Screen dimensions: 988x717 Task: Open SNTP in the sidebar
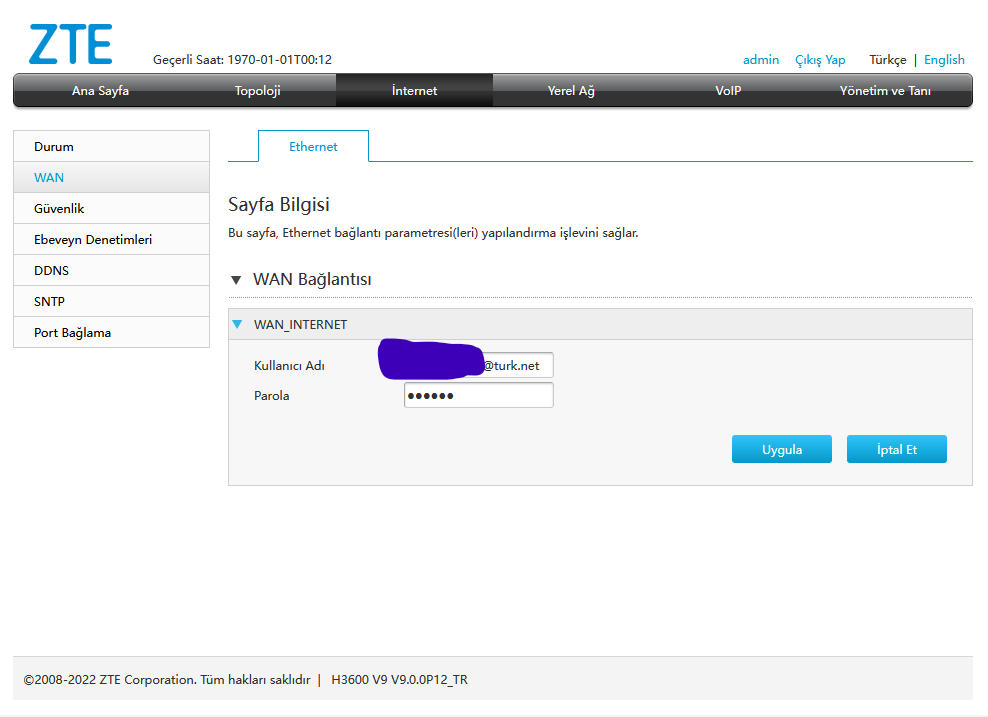112,301
